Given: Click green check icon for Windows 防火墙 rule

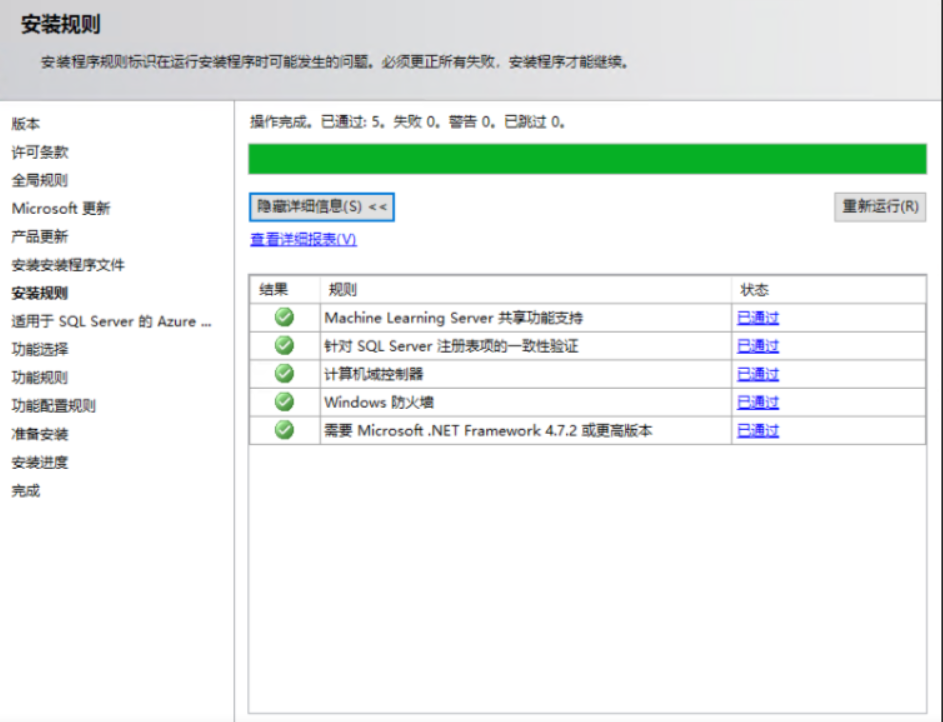Looking at the screenshot, I should click(x=284, y=402).
